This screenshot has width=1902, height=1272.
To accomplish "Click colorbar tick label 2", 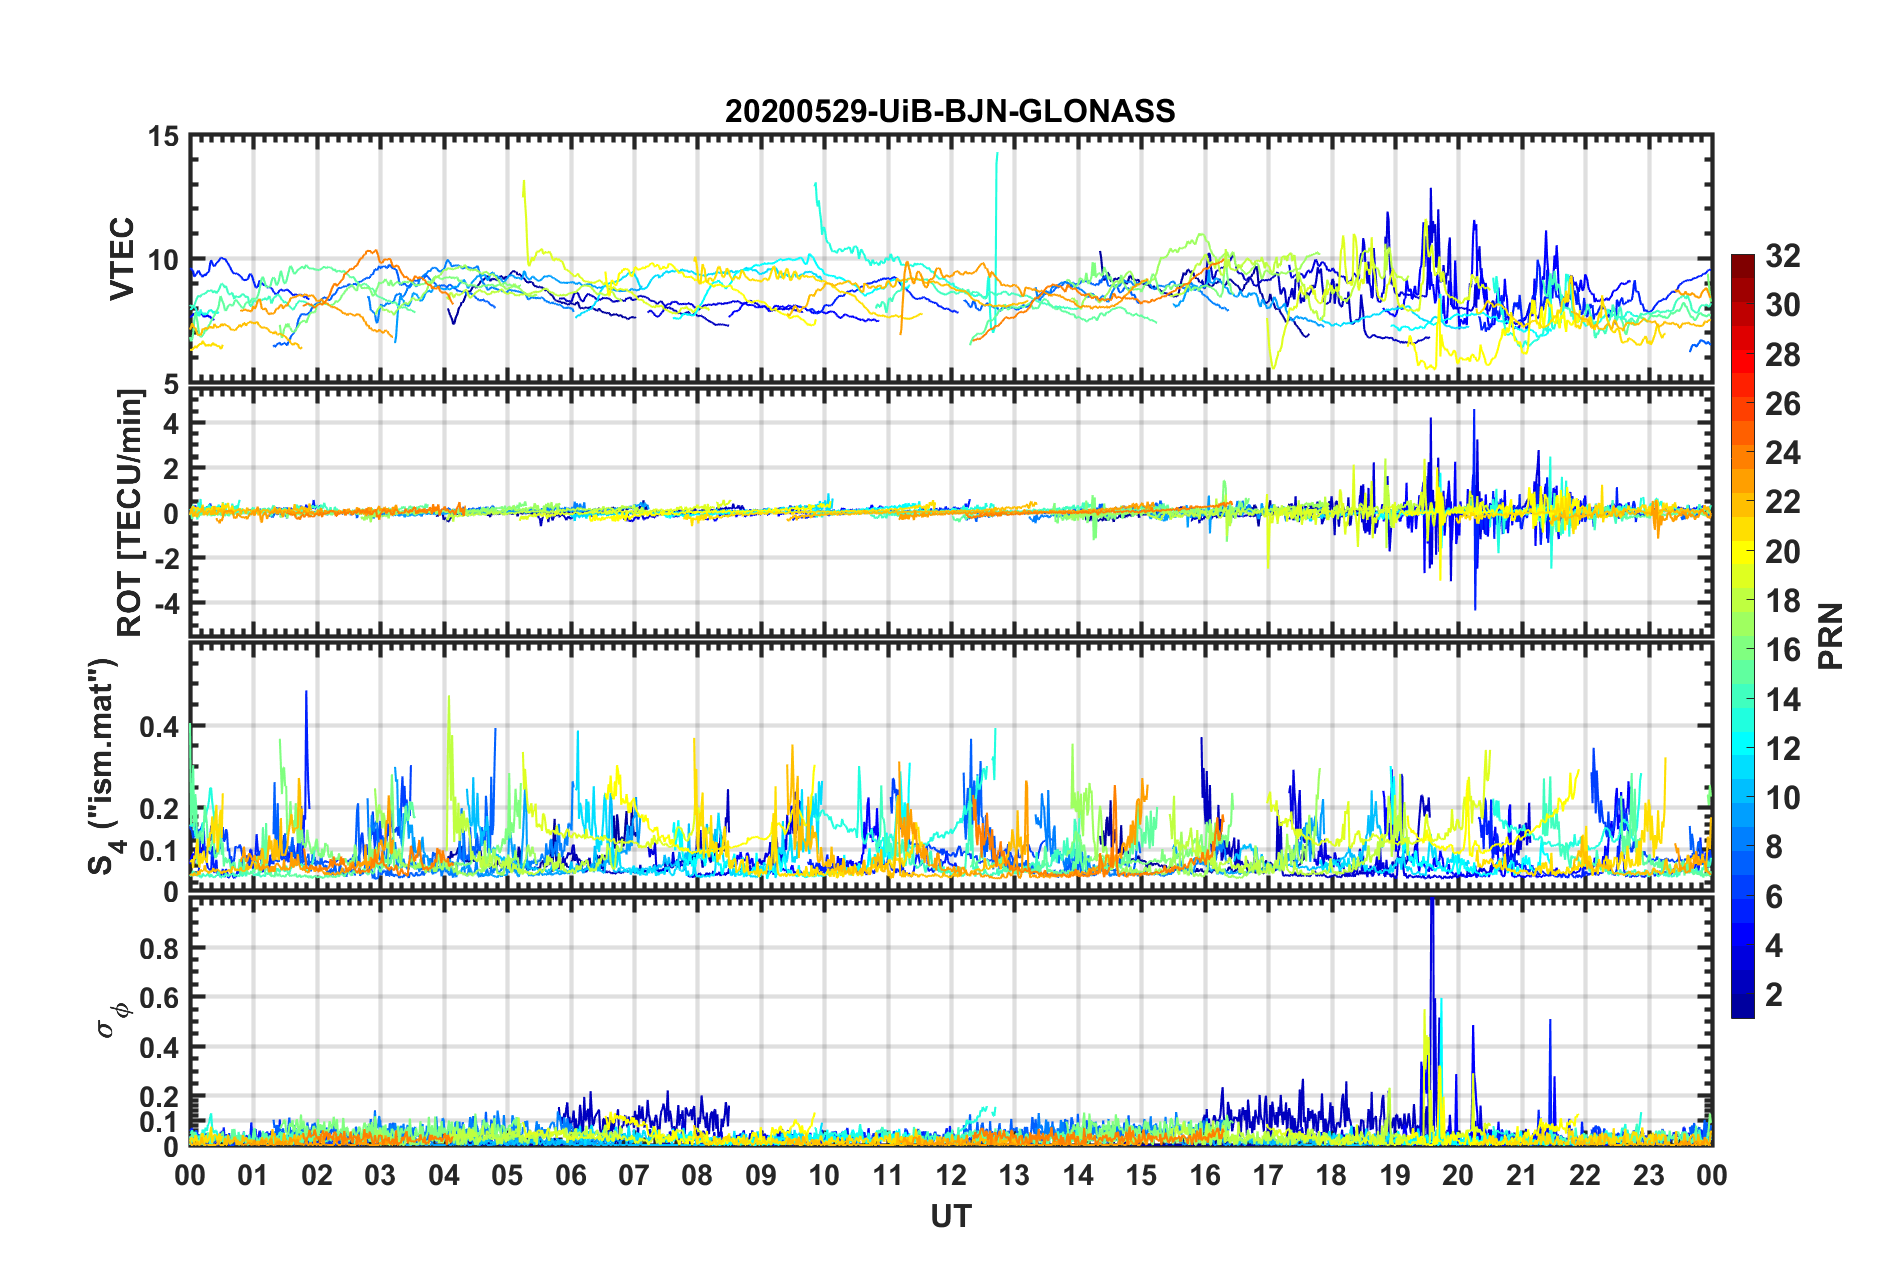I will [x=1774, y=995].
